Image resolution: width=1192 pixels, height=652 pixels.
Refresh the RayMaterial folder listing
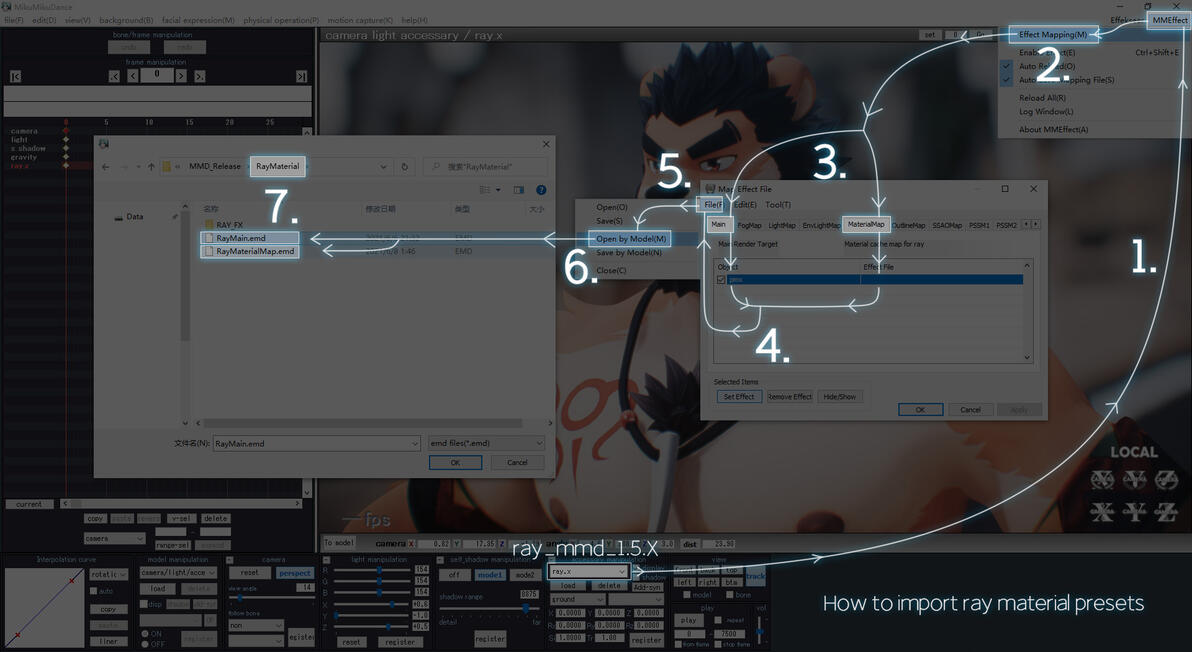[x=404, y=166]
